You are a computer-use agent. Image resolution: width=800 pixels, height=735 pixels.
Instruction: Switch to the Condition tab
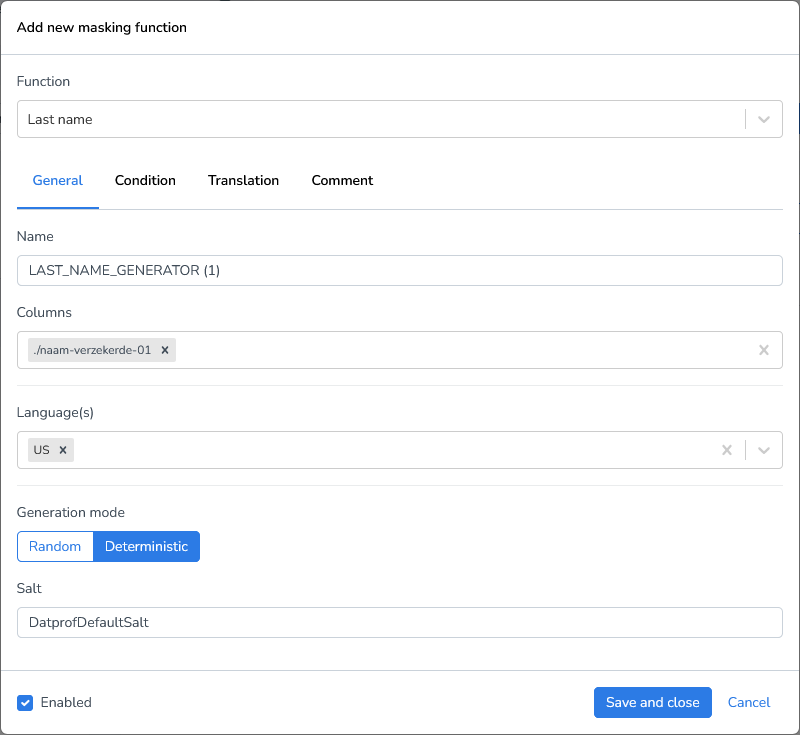(145, 181)
